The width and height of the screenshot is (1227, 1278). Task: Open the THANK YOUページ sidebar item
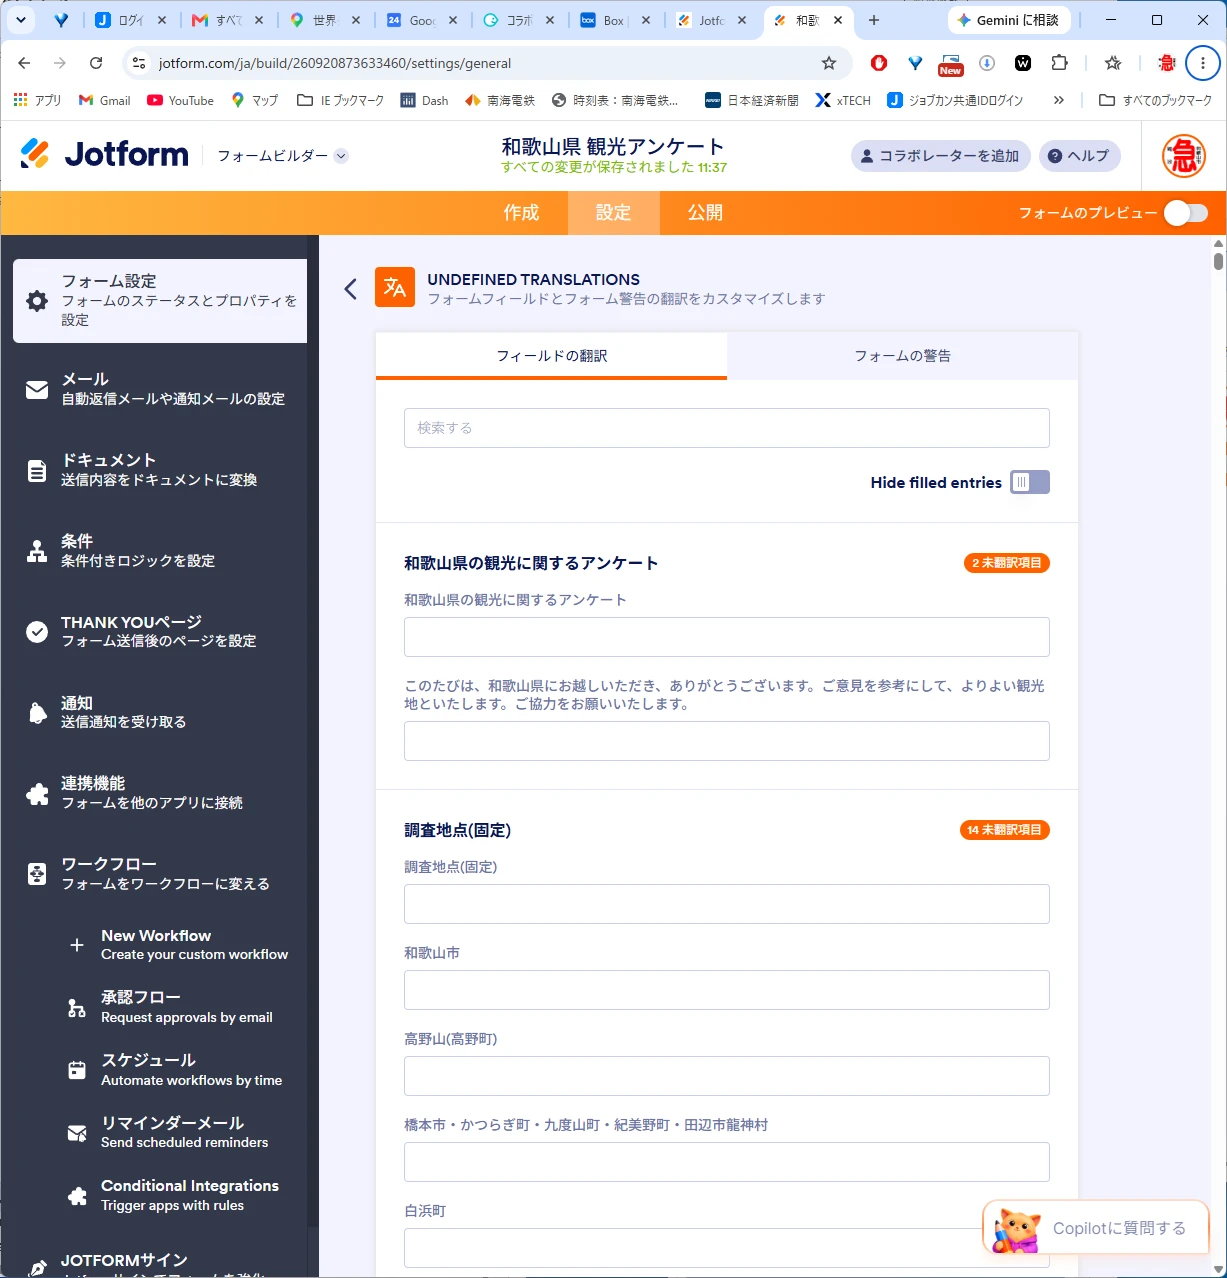point(160,631)
